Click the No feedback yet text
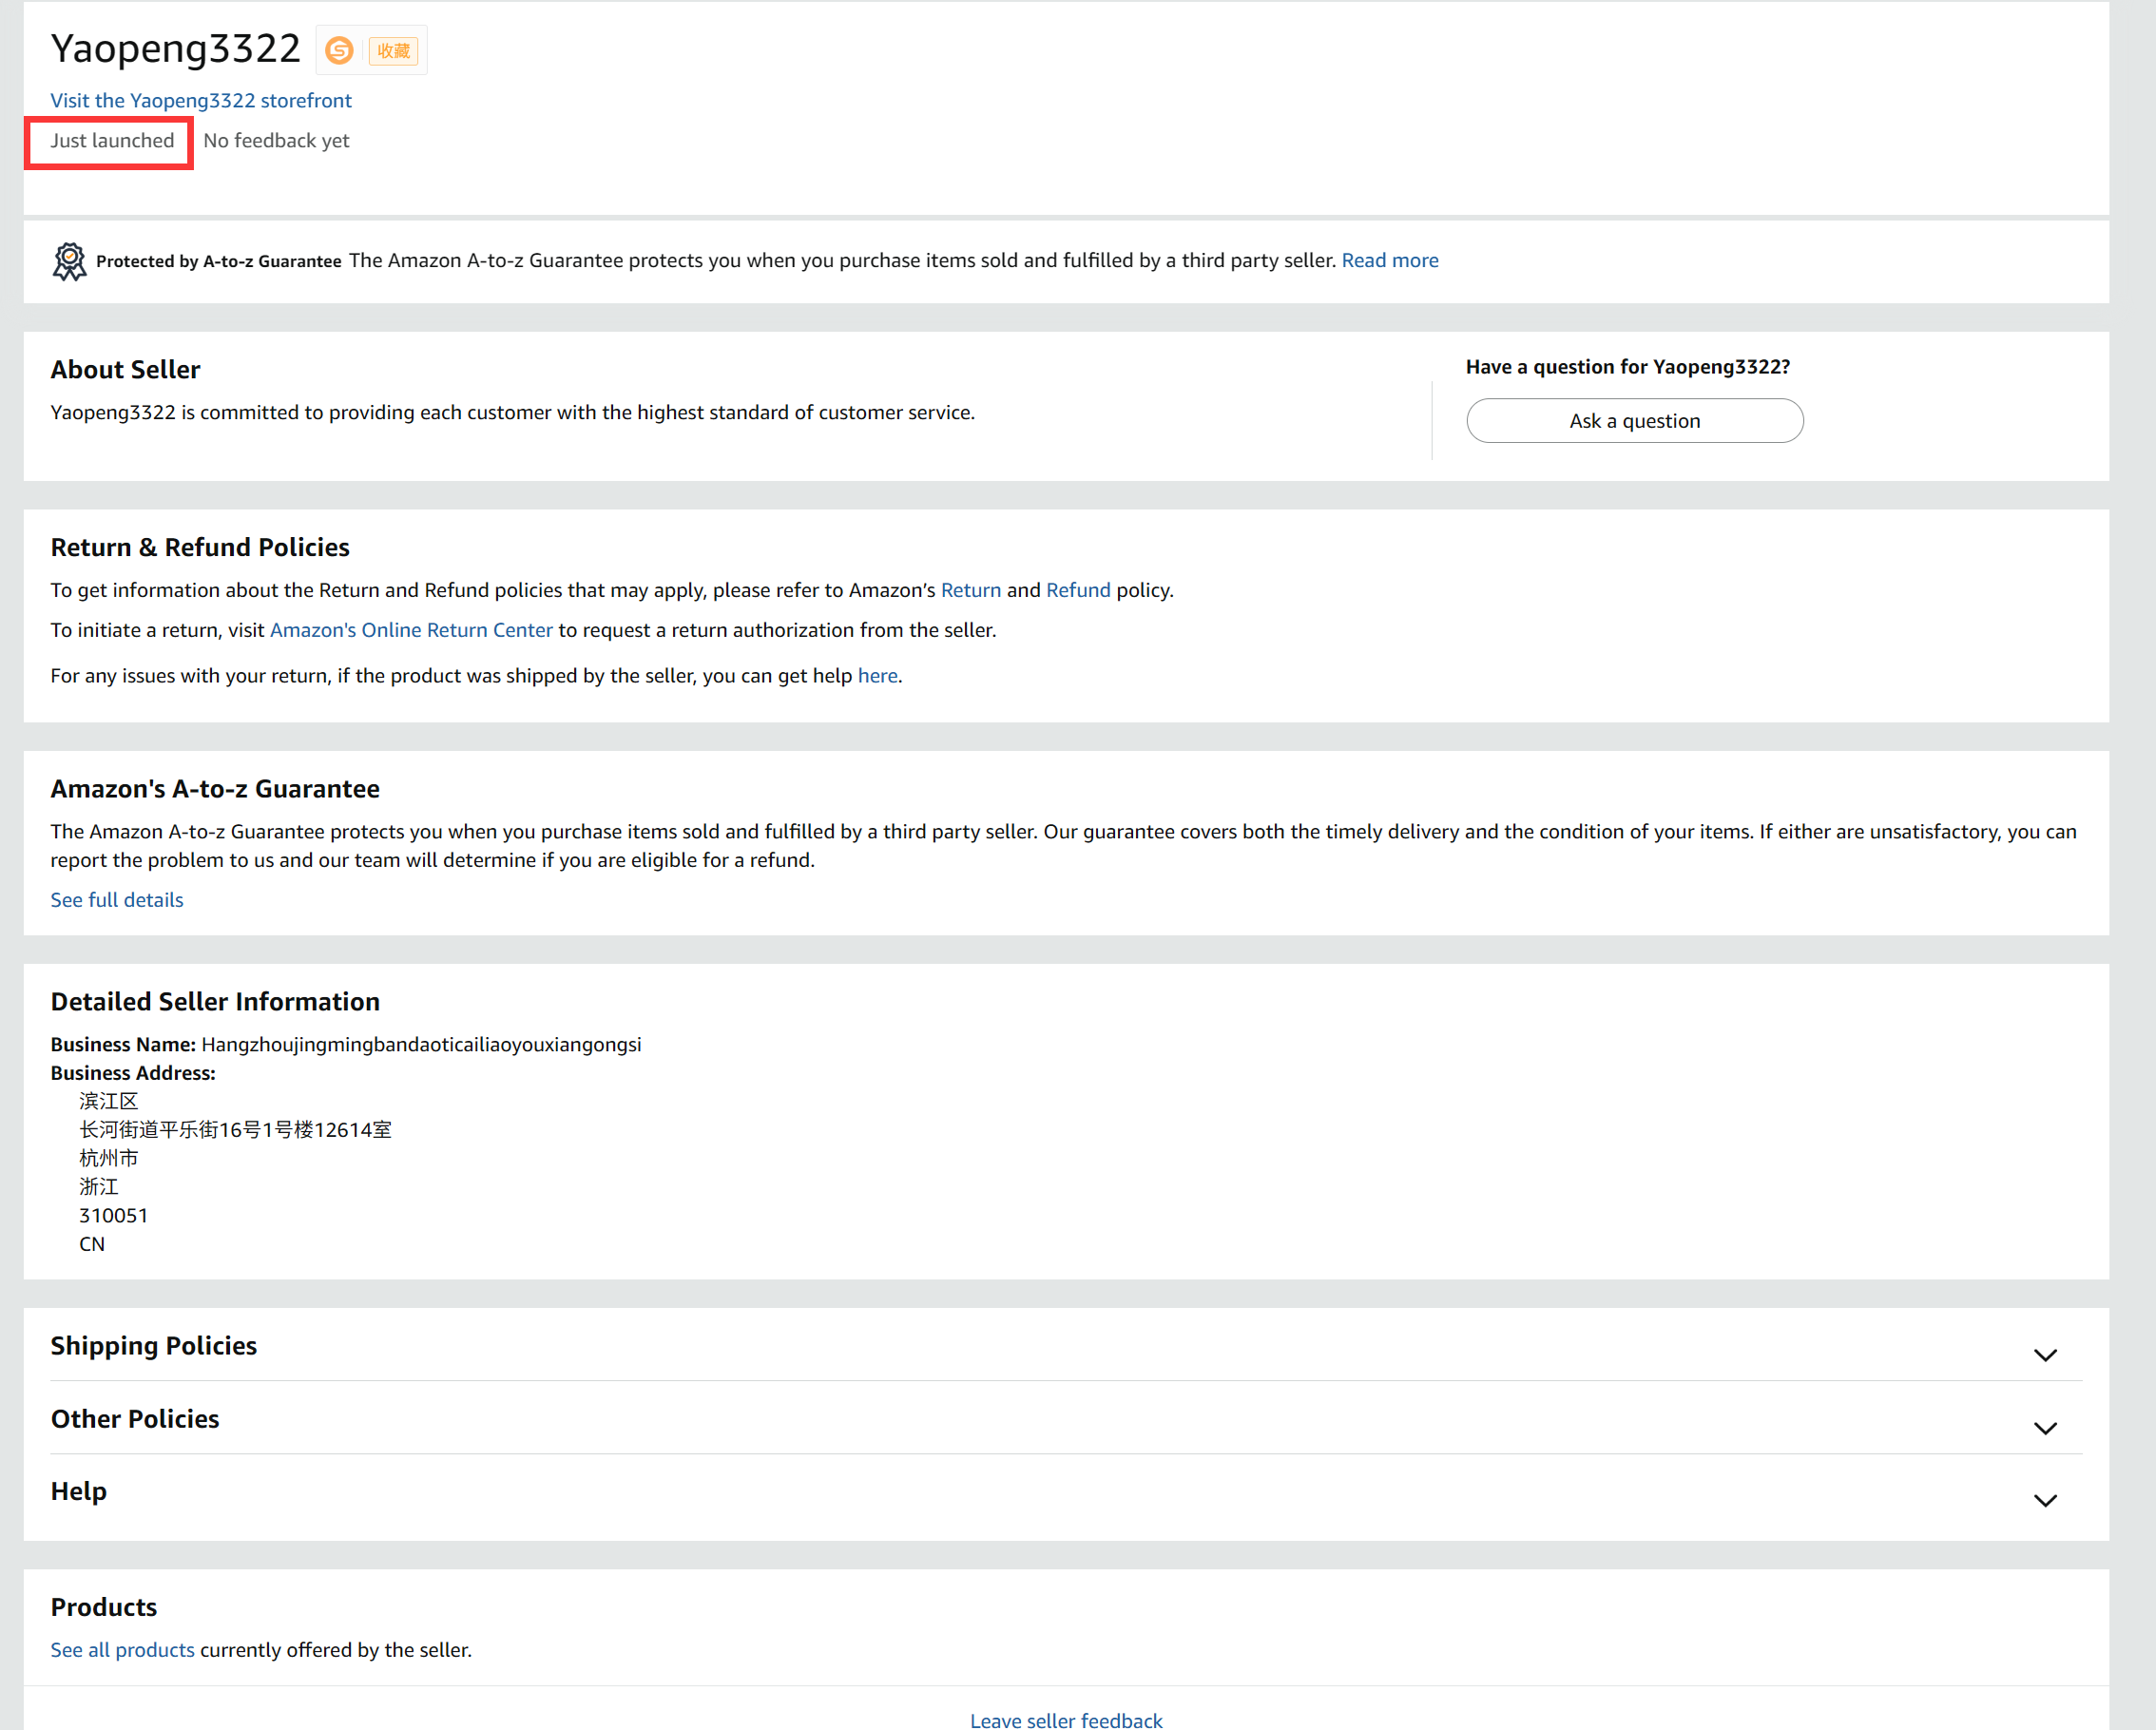The height and width of the screenshot is (1730, 2156). click(276, 141)
